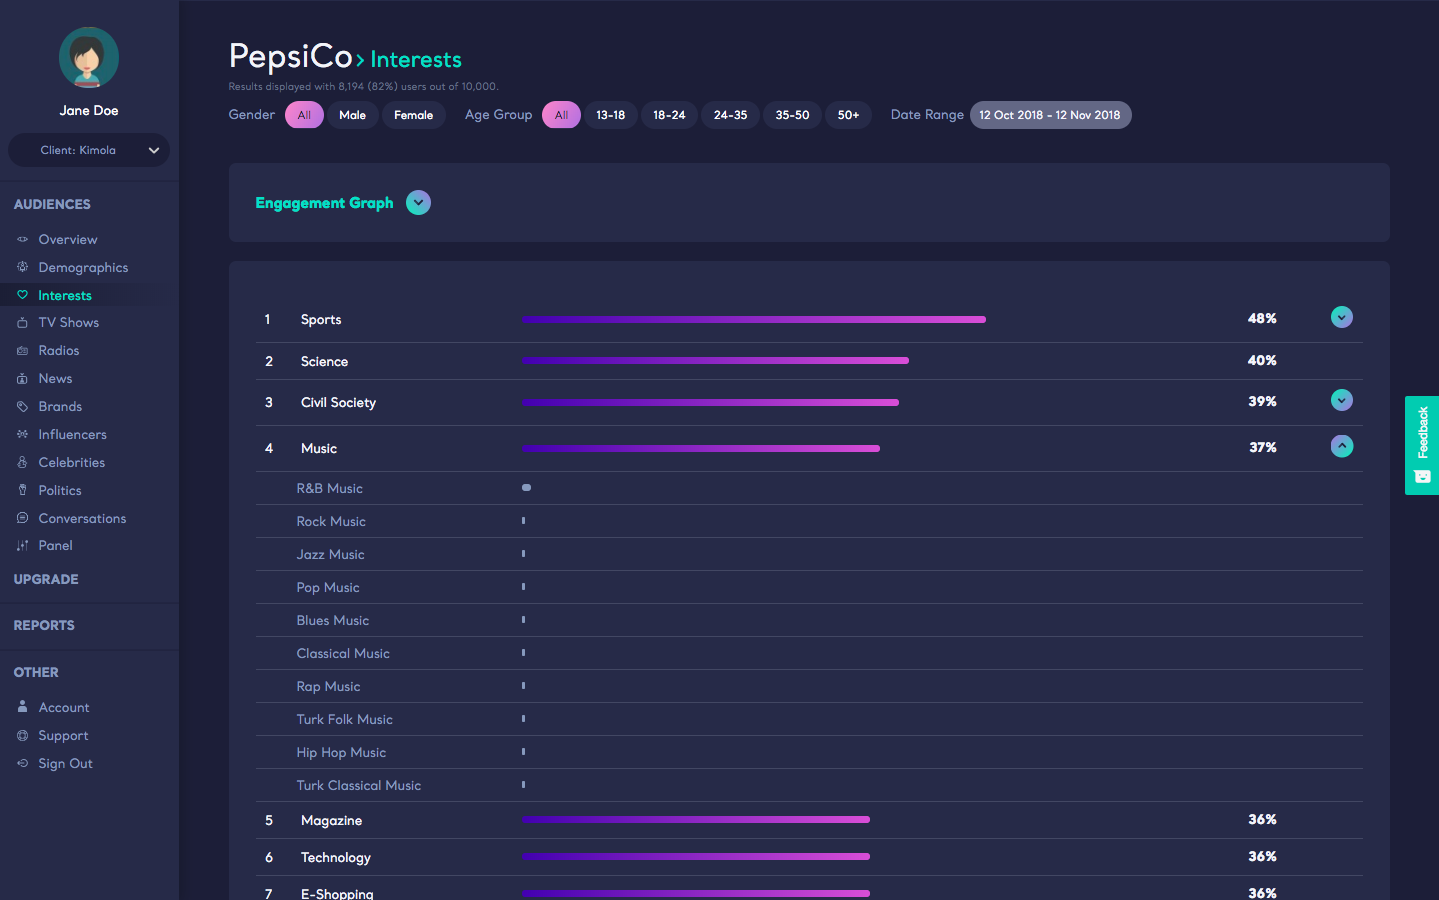Filter by Female gender
The height and width of the screenshot is (900, 1439).
(x=413, y=115)
